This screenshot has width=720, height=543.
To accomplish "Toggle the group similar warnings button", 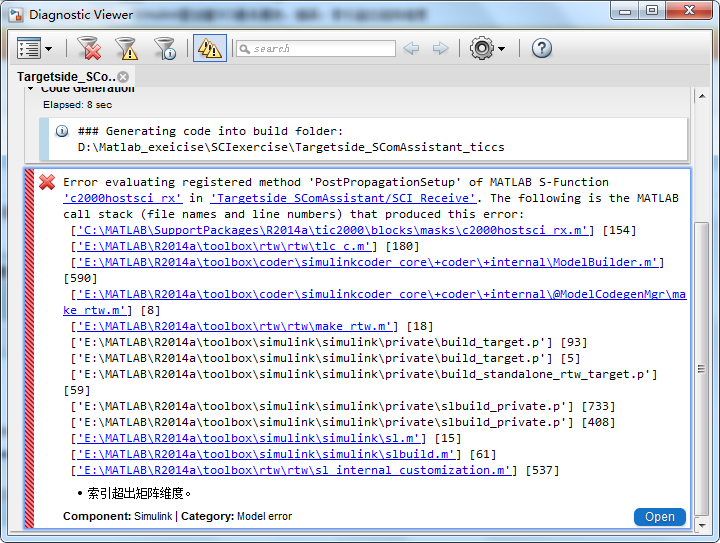I will pos(209,48).
